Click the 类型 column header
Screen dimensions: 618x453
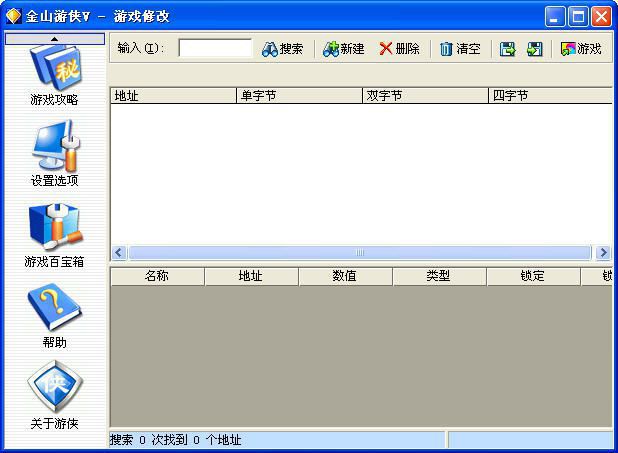coord(439,276)
